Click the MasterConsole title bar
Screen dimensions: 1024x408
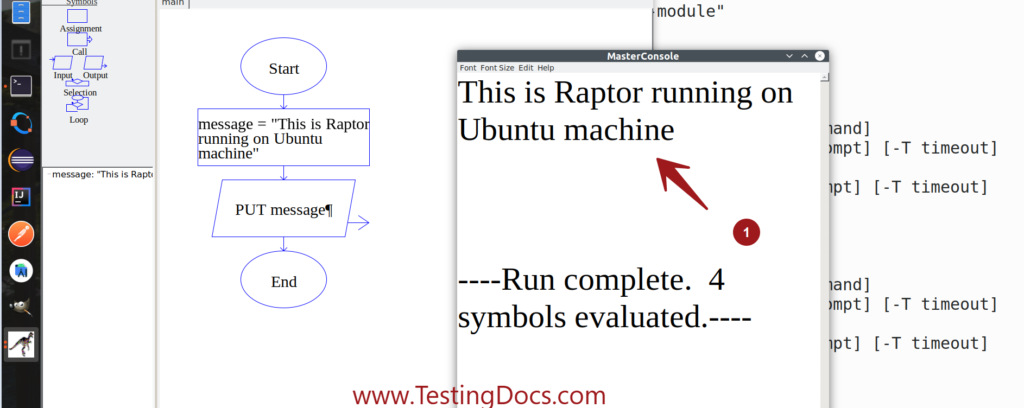(643, 56)
